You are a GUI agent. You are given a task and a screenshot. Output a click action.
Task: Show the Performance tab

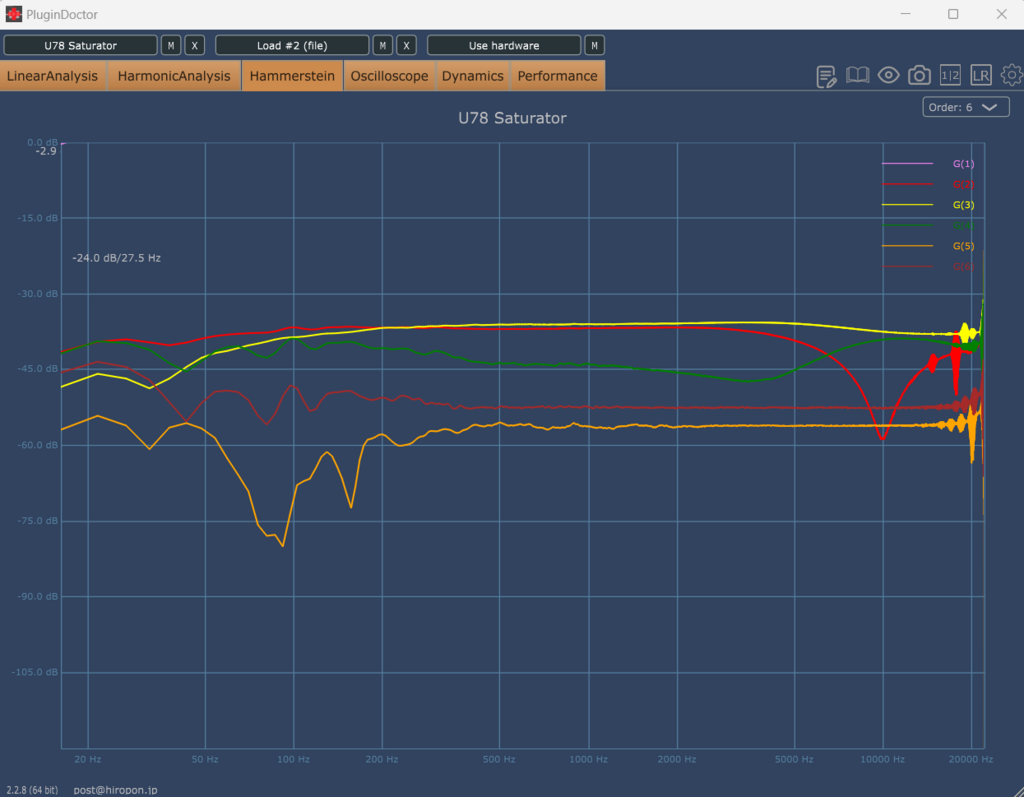(x=558, y=76)
